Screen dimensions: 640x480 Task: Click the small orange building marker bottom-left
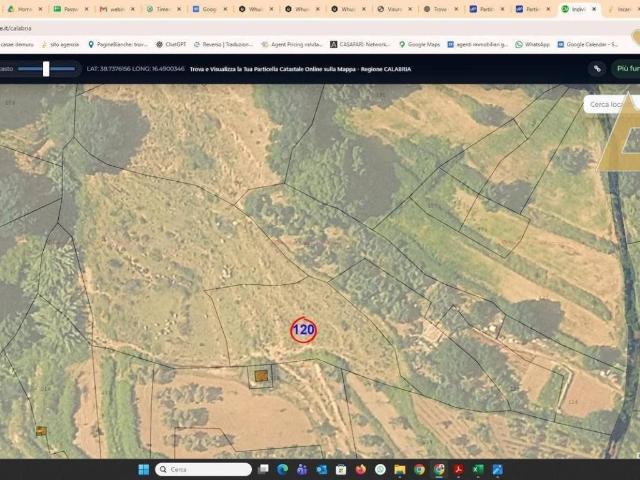coord(41,431)
